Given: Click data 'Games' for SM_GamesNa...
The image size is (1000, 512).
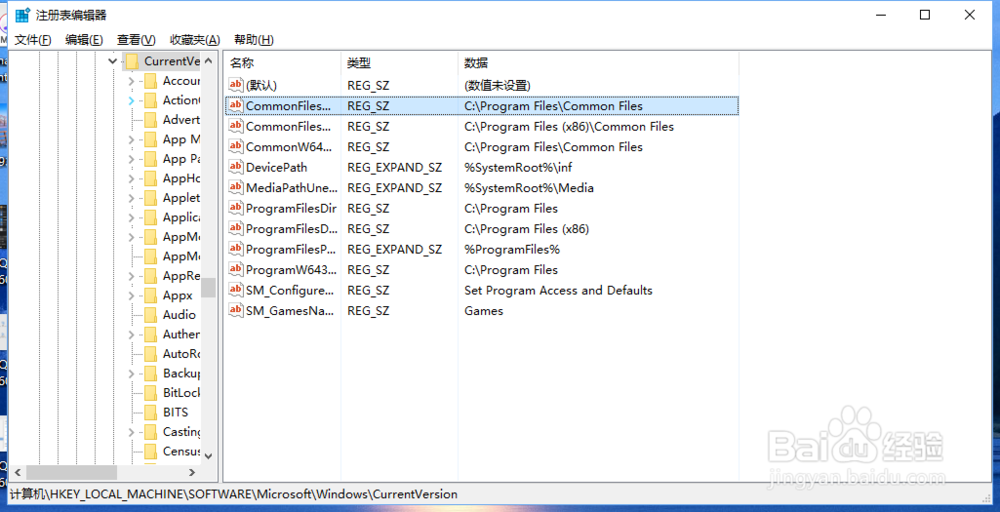Looking at the screenshot, I should [x=483, y=311].
